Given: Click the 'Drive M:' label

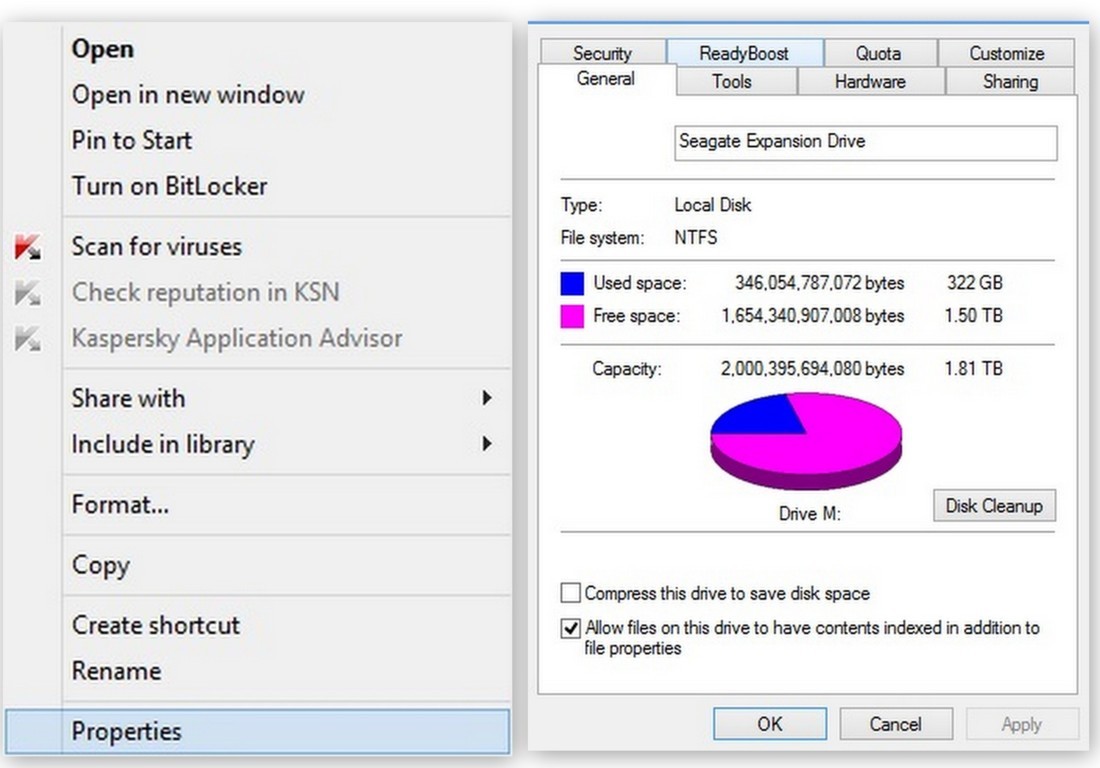Looking at the screenshot, I should coord(810,513).
